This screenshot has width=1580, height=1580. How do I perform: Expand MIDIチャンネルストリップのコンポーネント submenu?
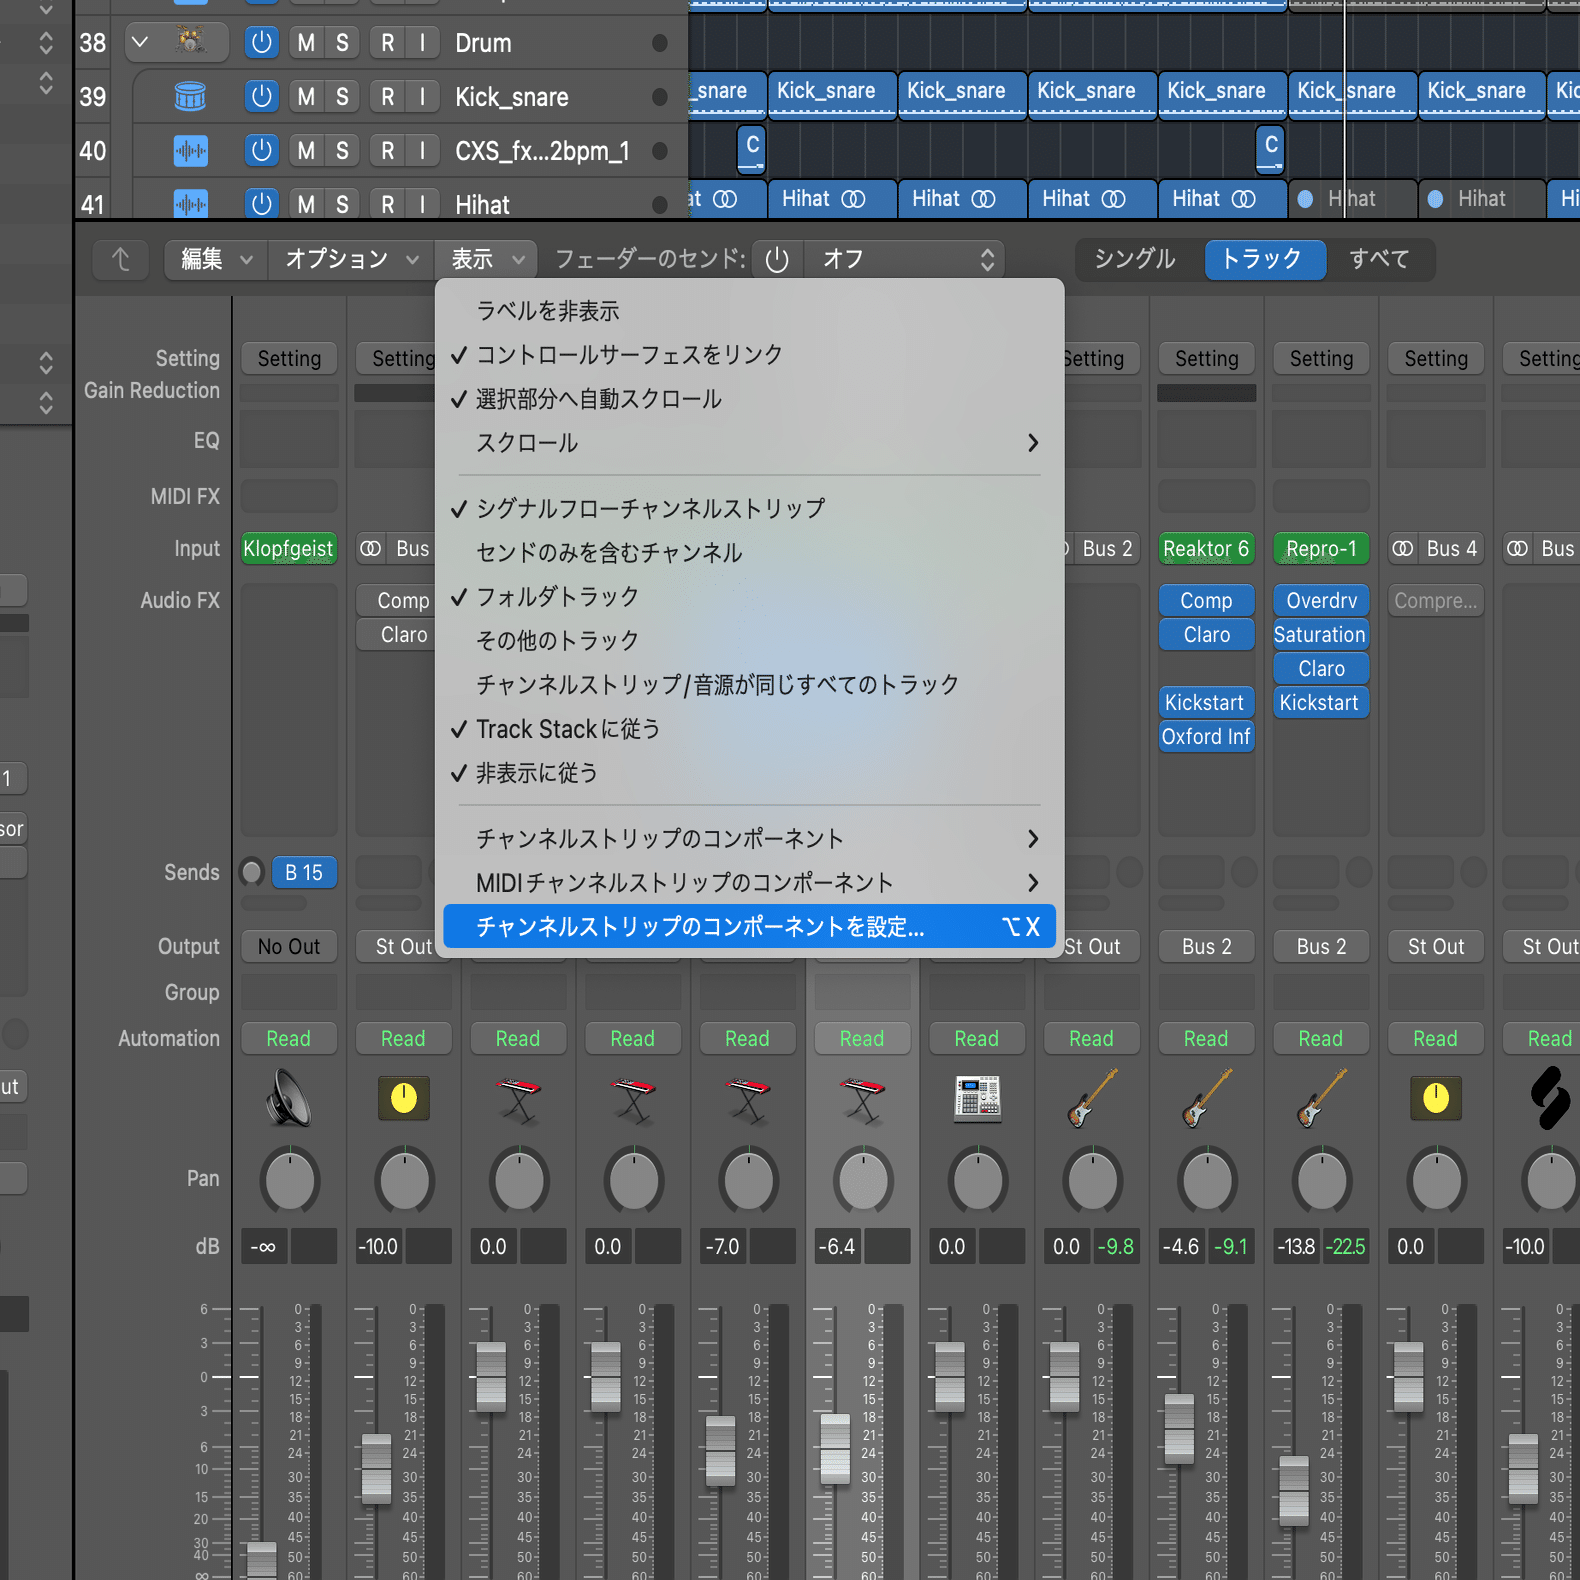(x=749, y=883)
